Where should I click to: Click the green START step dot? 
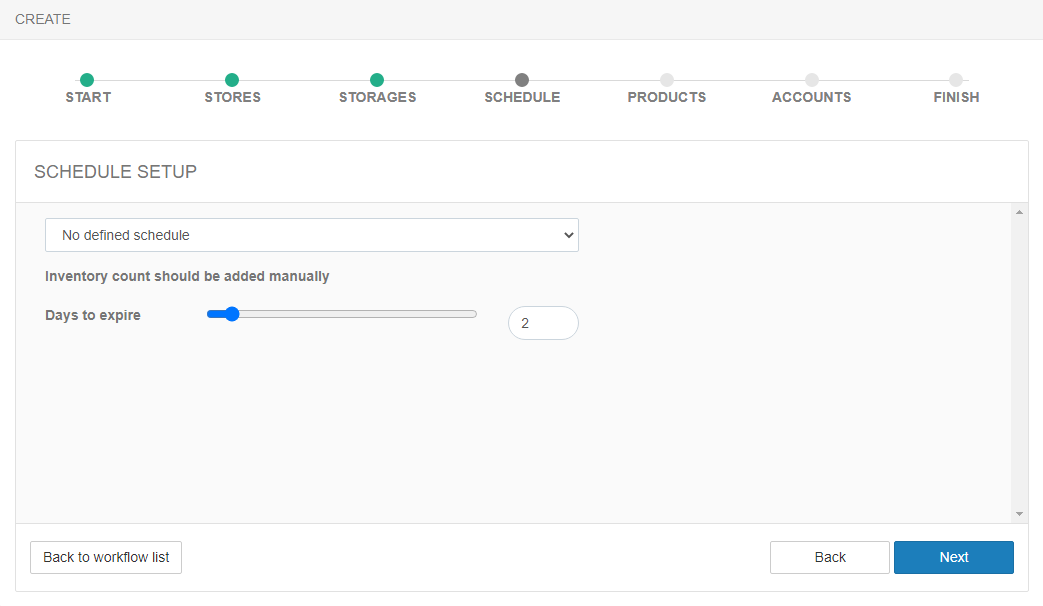point(87,80)
